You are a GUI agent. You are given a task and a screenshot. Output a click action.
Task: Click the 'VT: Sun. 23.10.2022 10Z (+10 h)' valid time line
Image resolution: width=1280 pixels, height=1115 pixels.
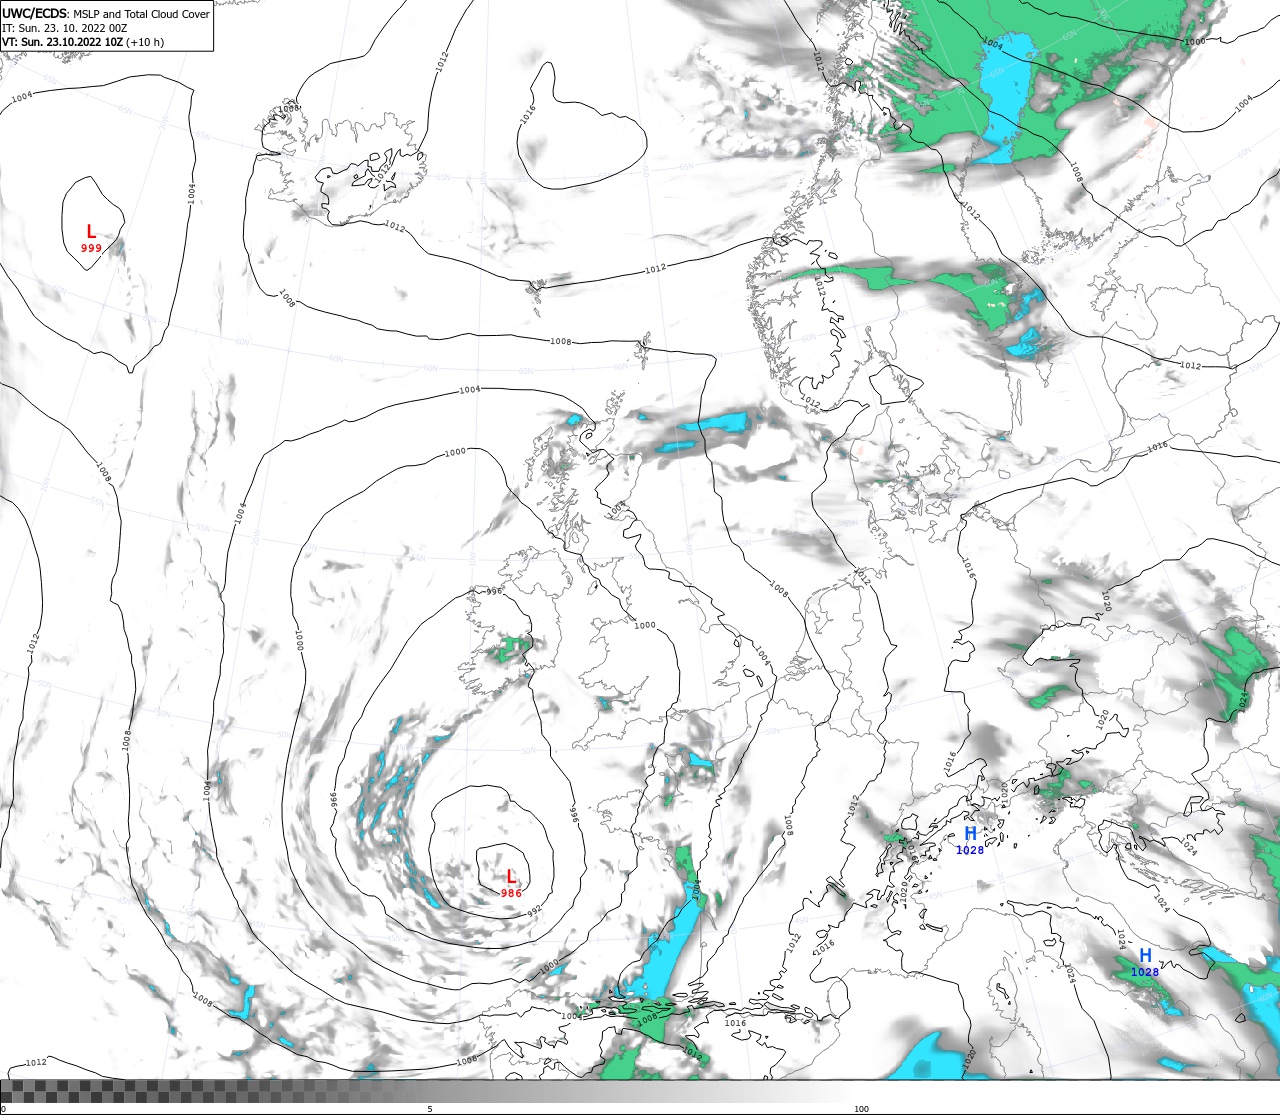click(83, 42)
